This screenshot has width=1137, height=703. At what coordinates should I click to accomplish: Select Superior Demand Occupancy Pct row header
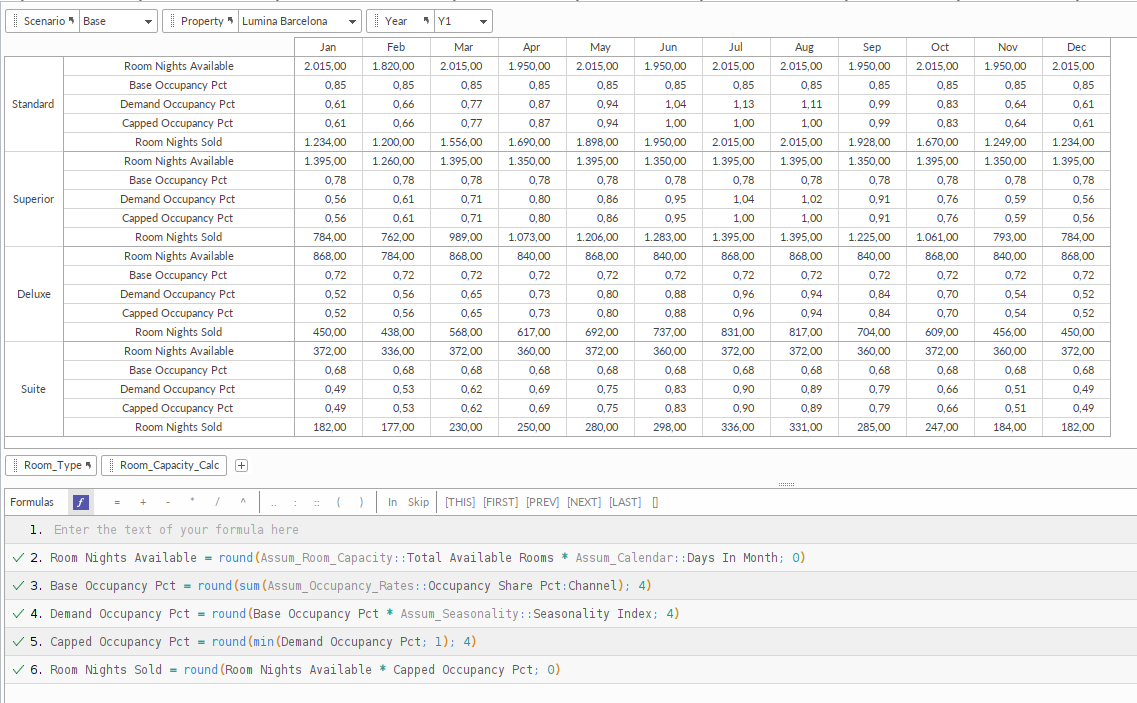(x=178, y=199)
